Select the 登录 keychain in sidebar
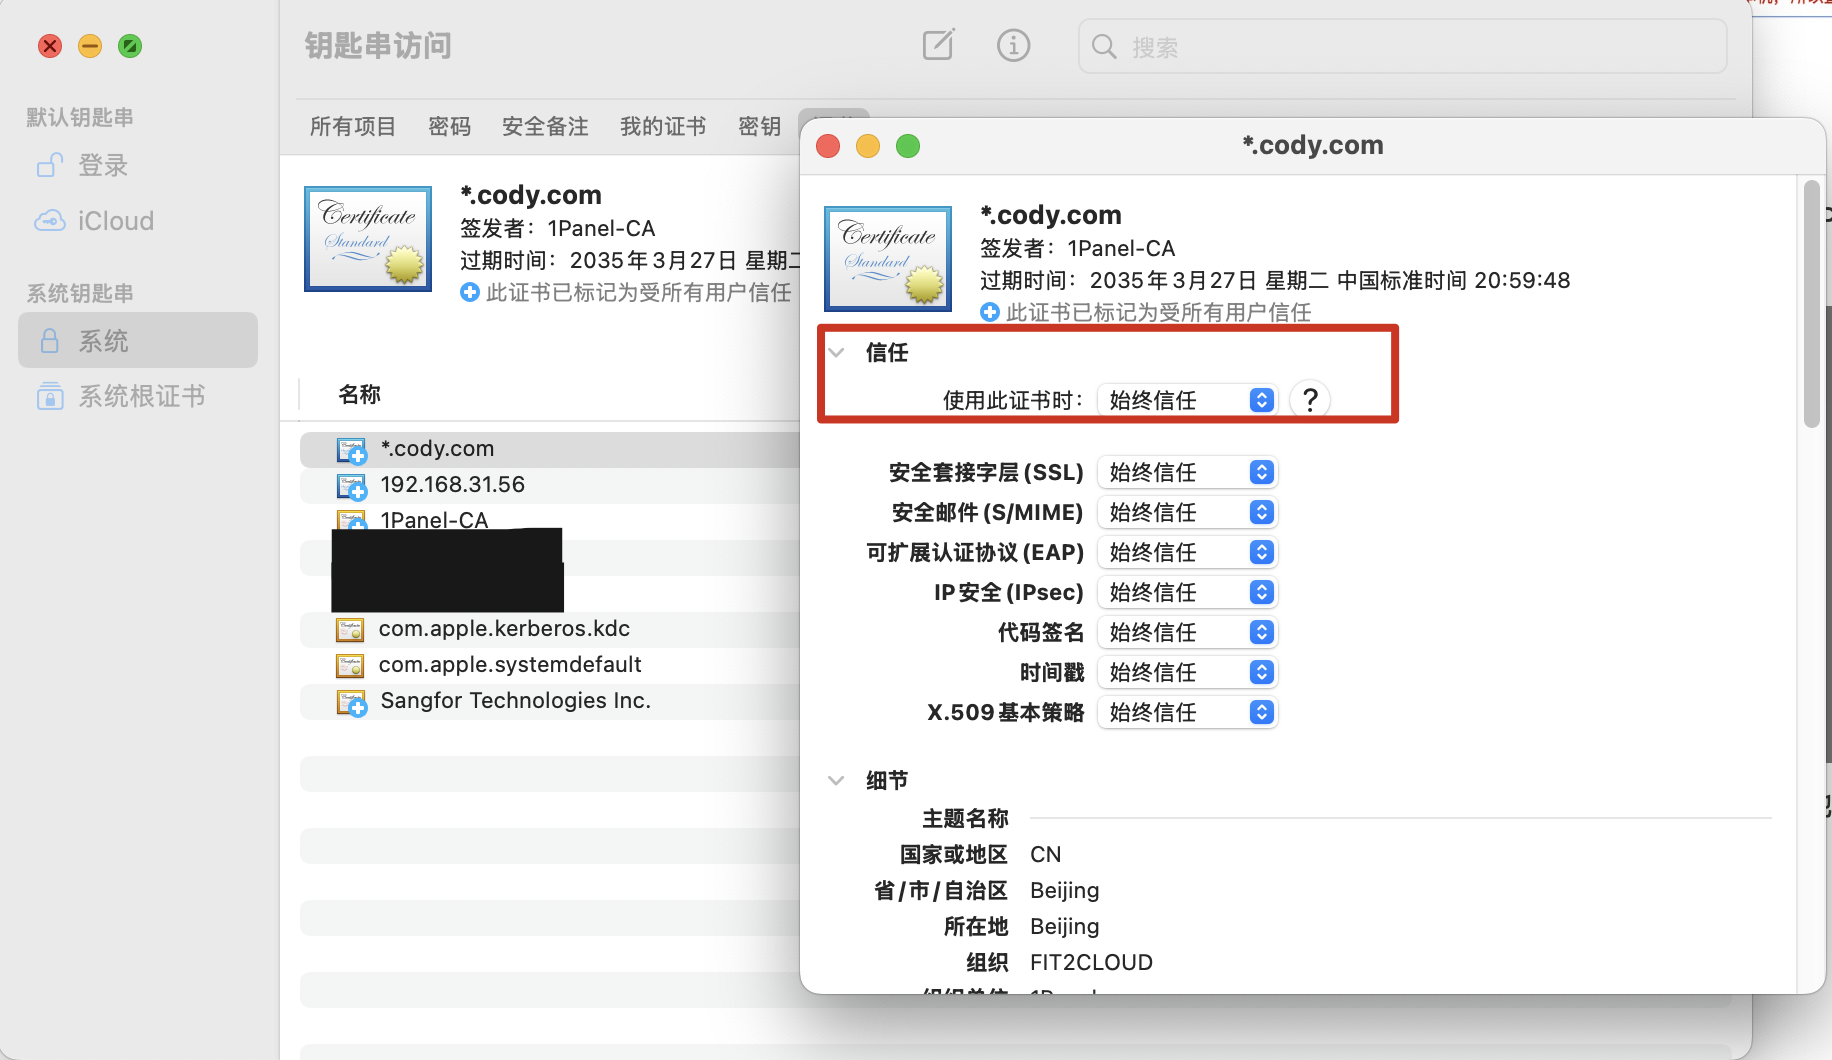This screenshot has height=1060, width=1832. point(102,165)
